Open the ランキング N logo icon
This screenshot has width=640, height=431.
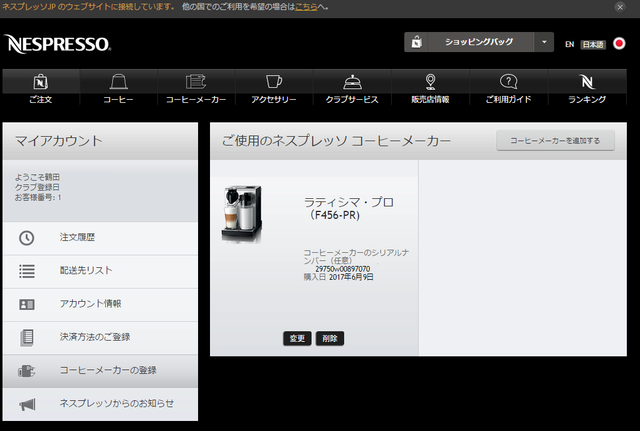pos(587,82)
